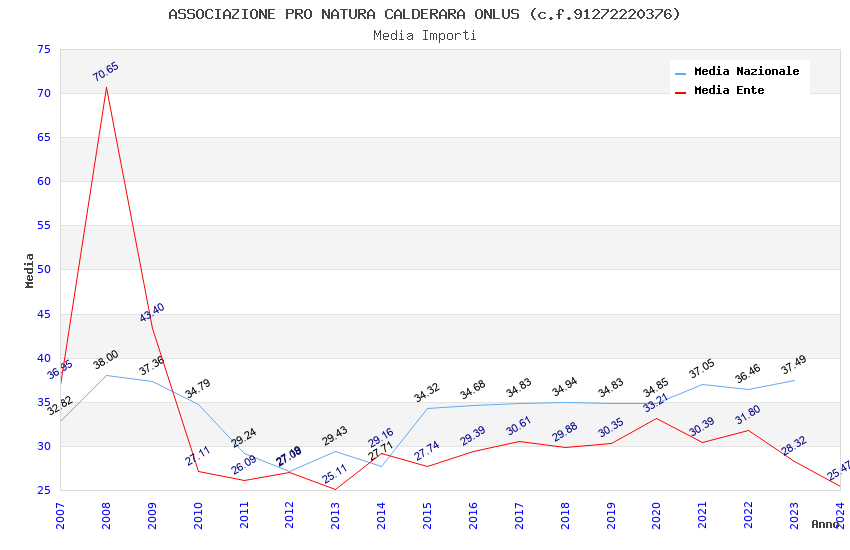850x550 pixels.
Task: Click the data label 37.49
Action: (794, 365)
